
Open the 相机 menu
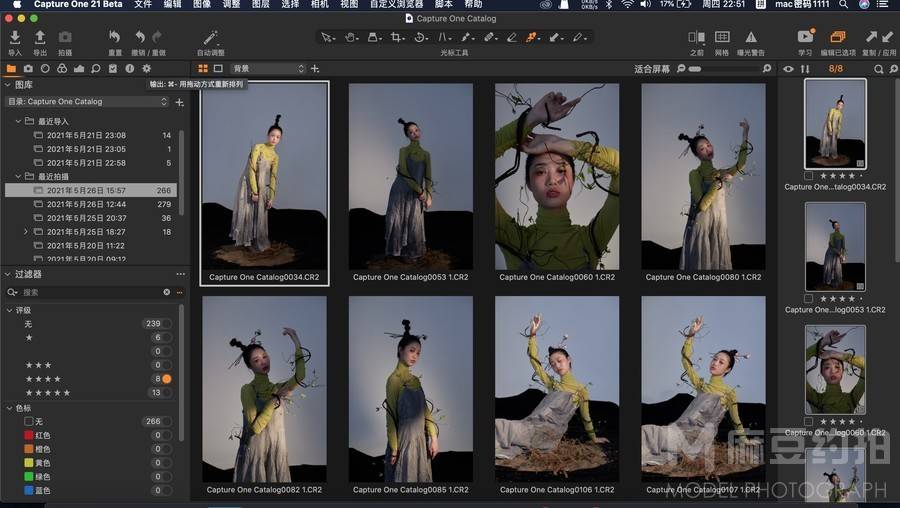click(x=320, y=5)
